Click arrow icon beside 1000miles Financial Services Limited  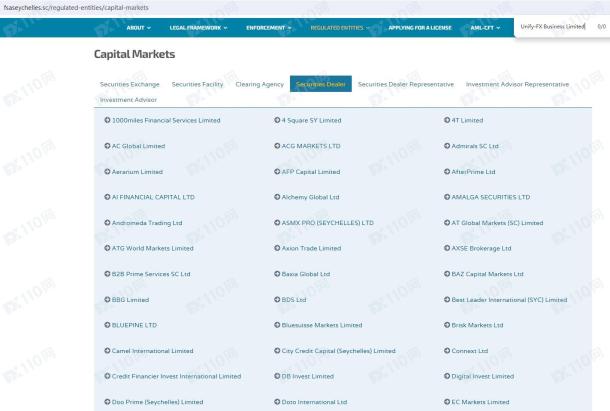click(x=107, y=120)
